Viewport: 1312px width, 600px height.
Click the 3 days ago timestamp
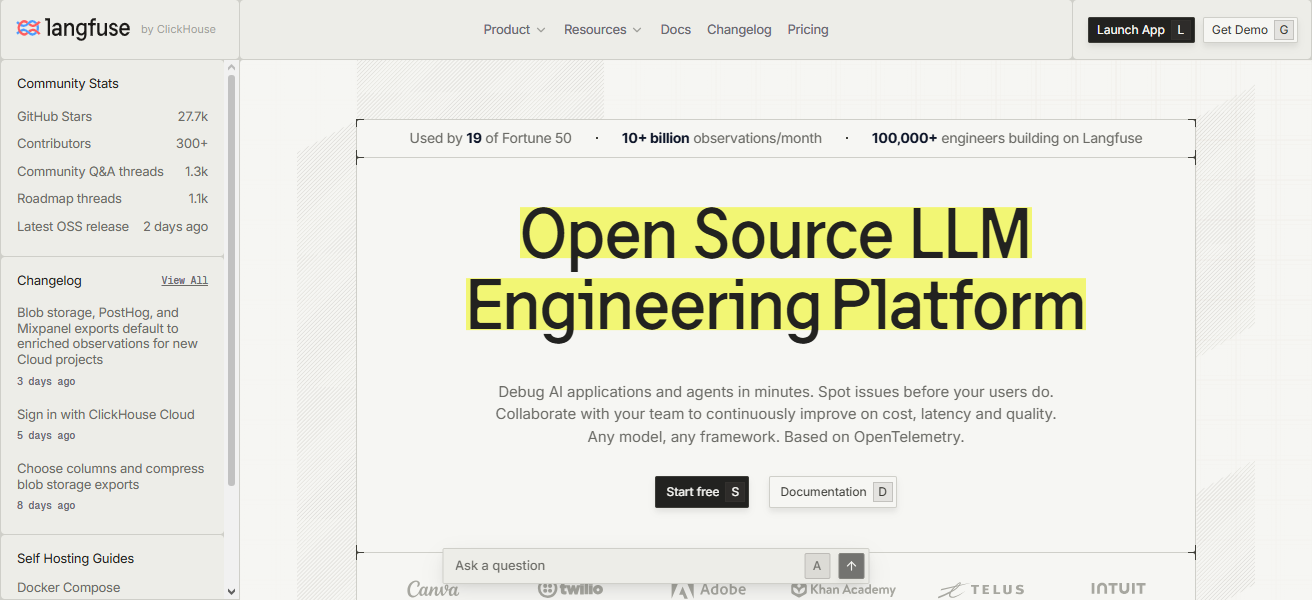click(x=46, y=382)
